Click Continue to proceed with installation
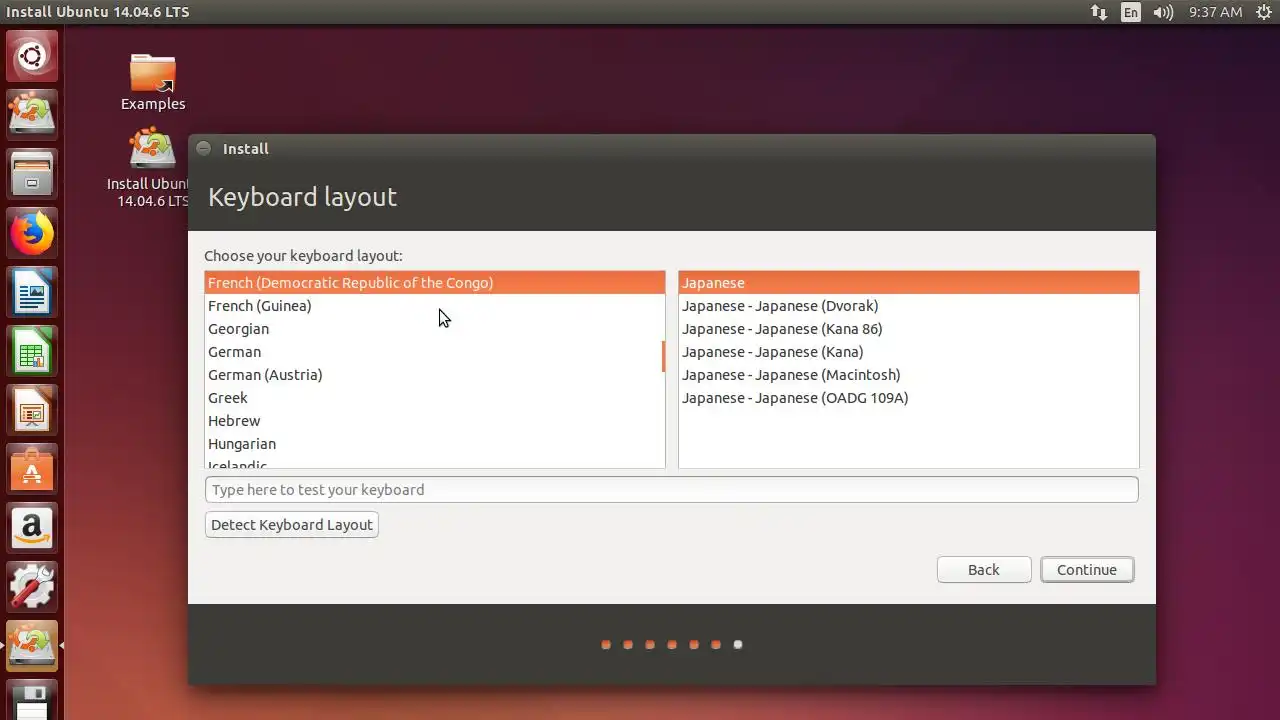Image resolution: width=1280 pixels, height=720 pixels. (x=1087, y=570)
